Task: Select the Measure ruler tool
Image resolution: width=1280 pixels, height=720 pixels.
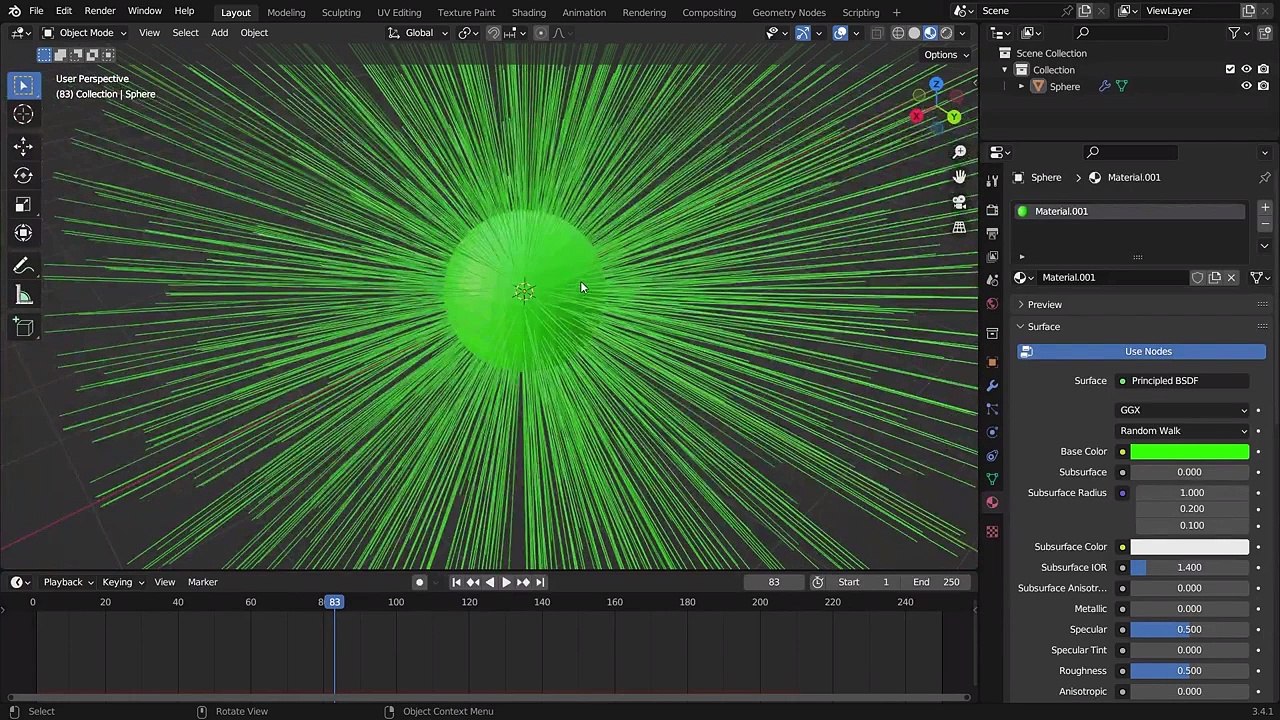Action: 23,295
